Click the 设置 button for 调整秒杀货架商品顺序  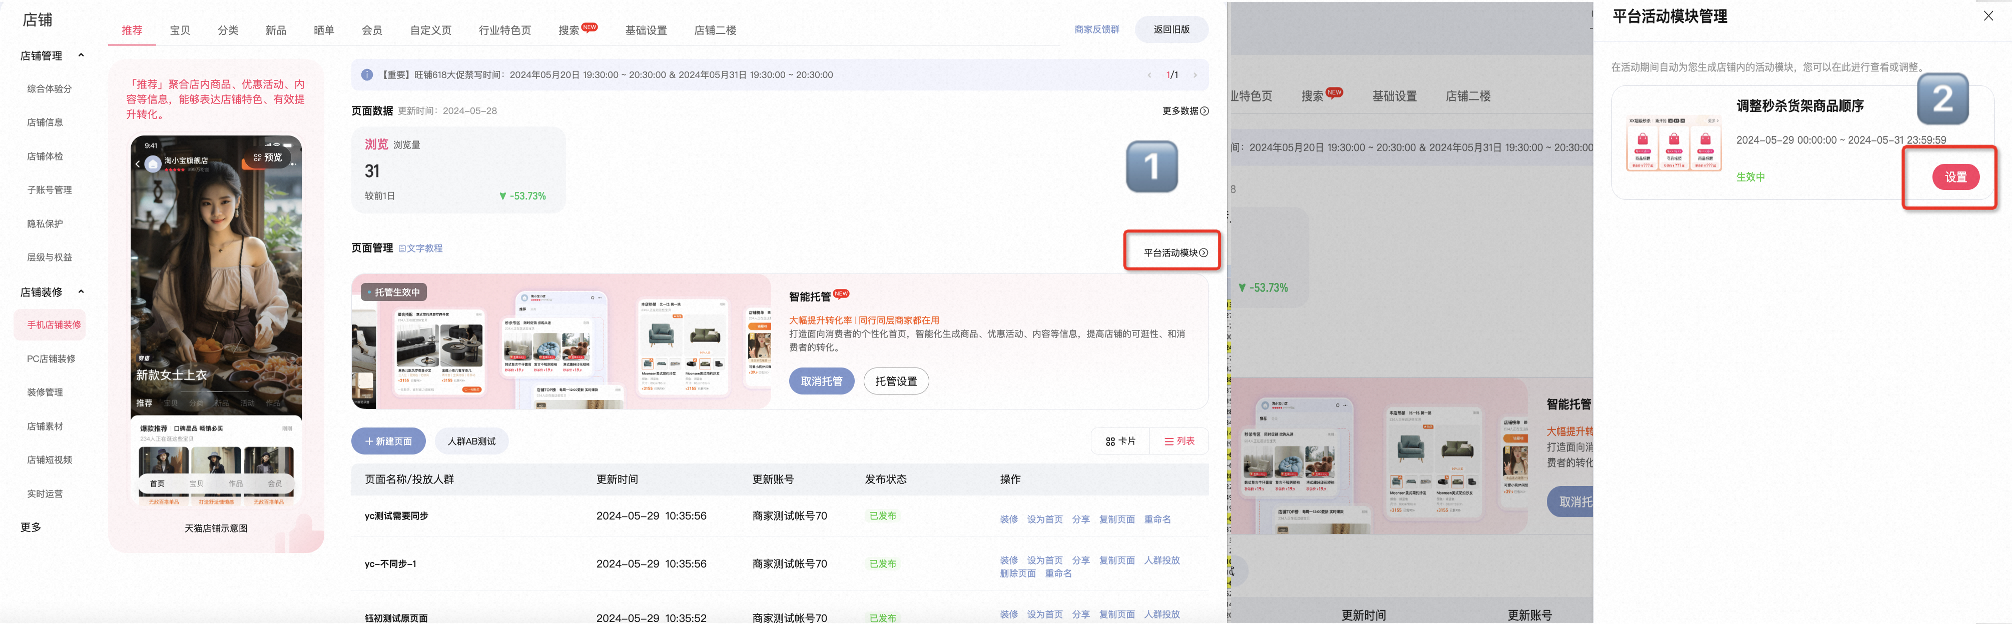click(1955, 177)
